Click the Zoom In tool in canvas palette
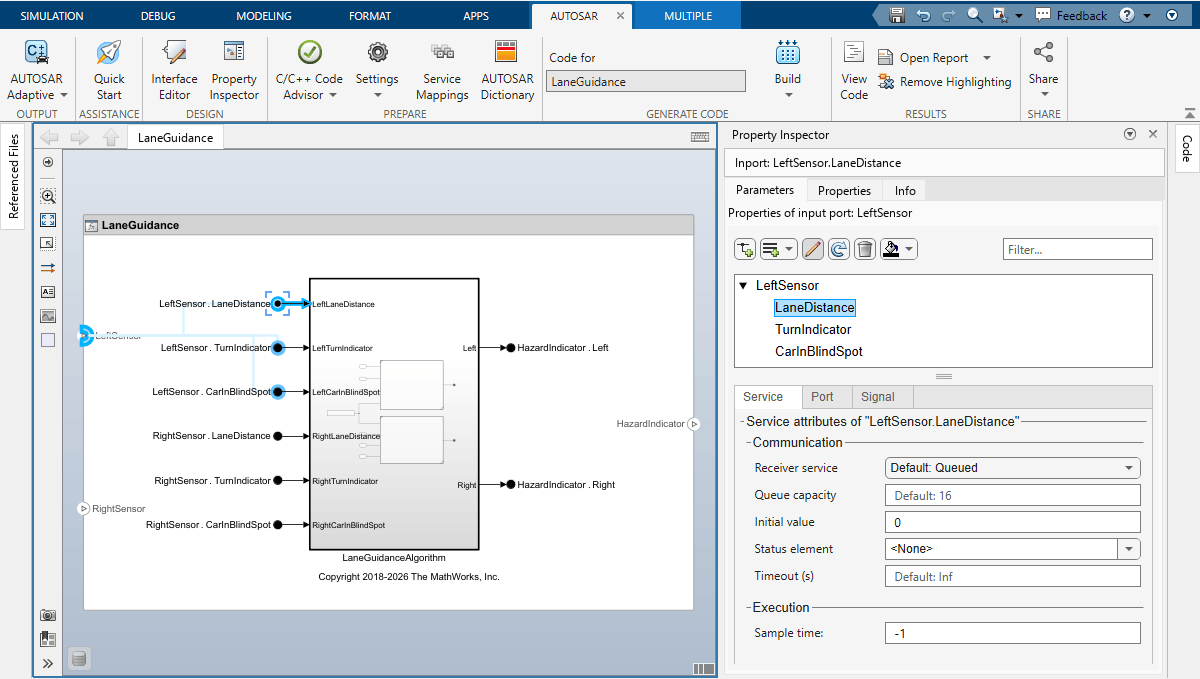Viewport: 1200px width, 679px height. coord(48,196)
